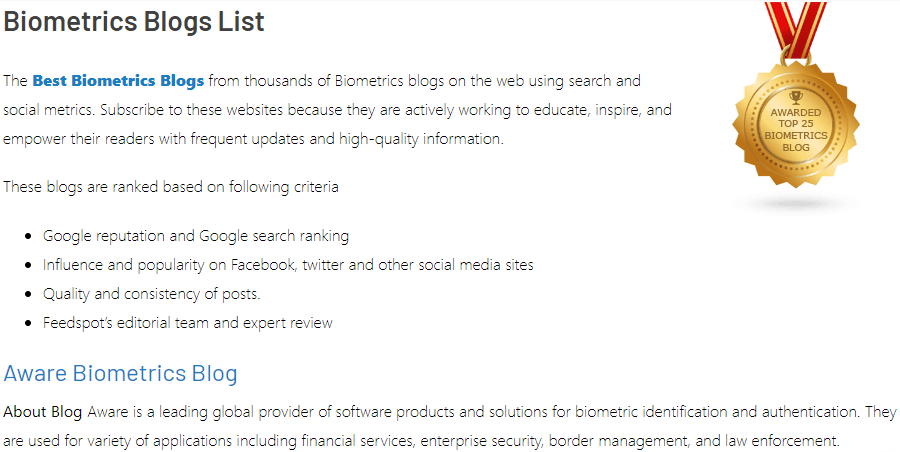Click the "Quality and consistency of posts" bullet
The width and height of the screenshot is (900, 452).
[151, 294]
